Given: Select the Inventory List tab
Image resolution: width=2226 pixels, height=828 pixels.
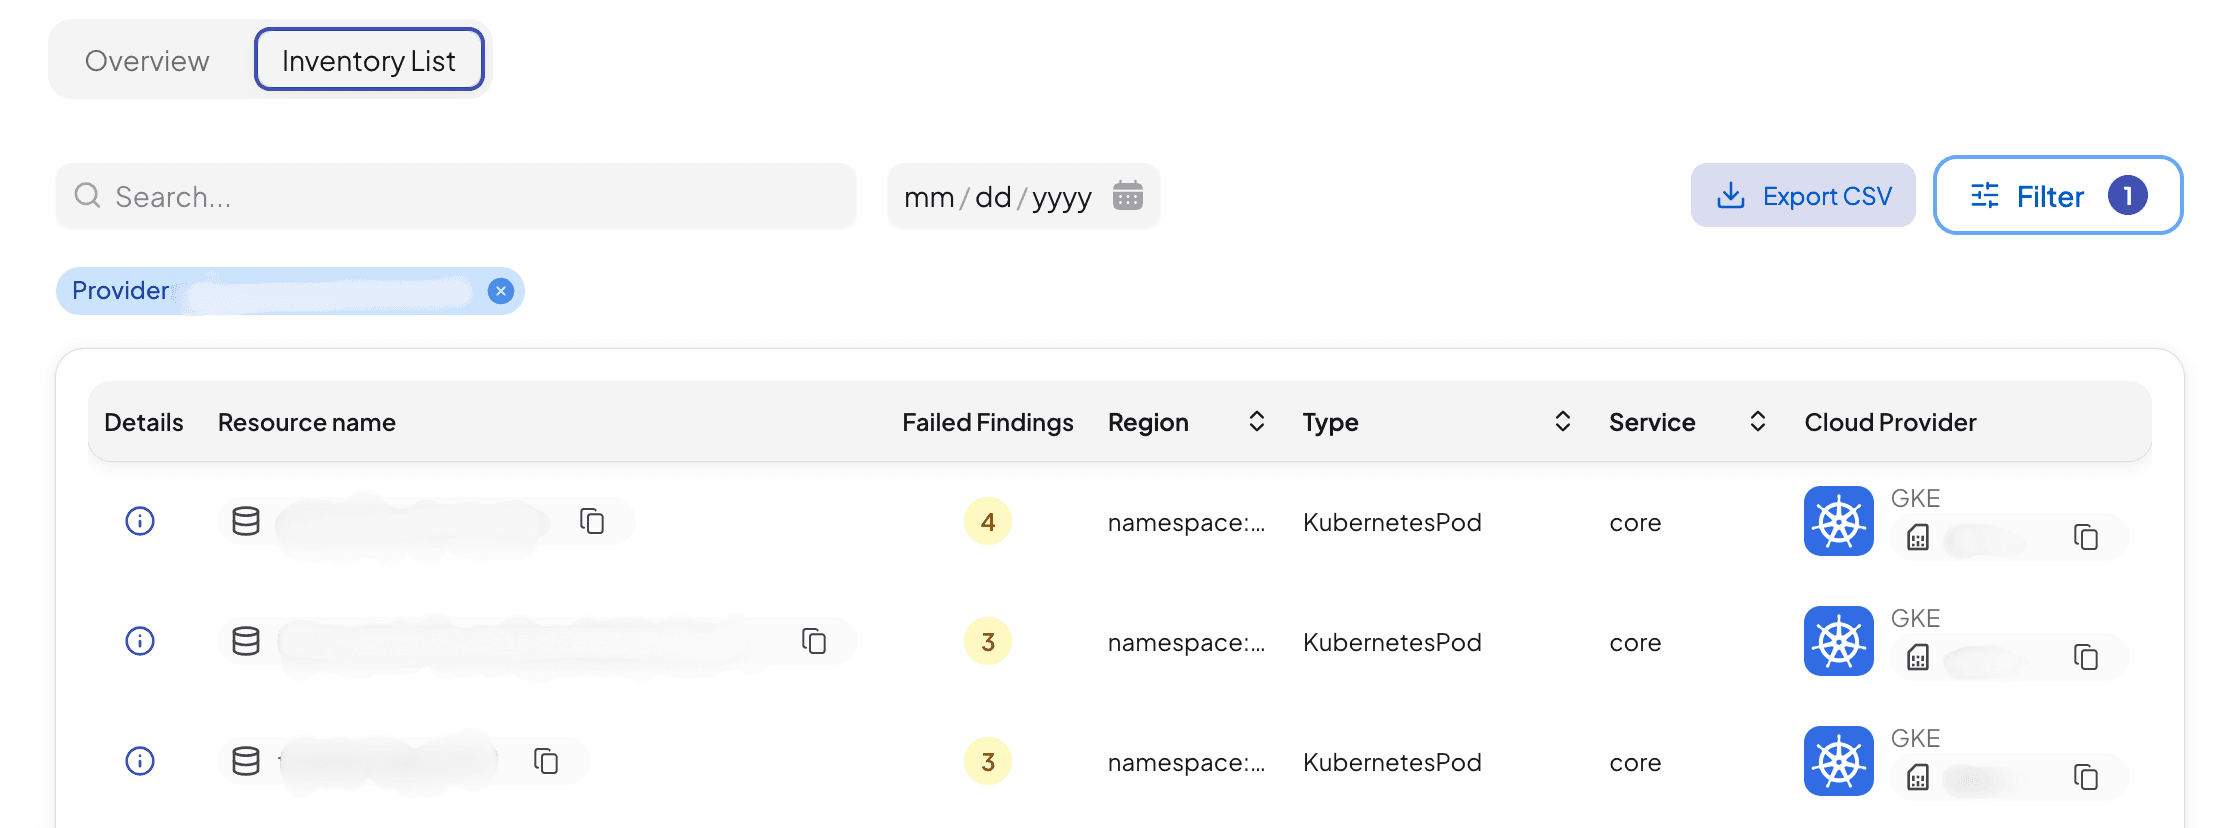Looking at the screenshot, I should click(x=369, y=61).
